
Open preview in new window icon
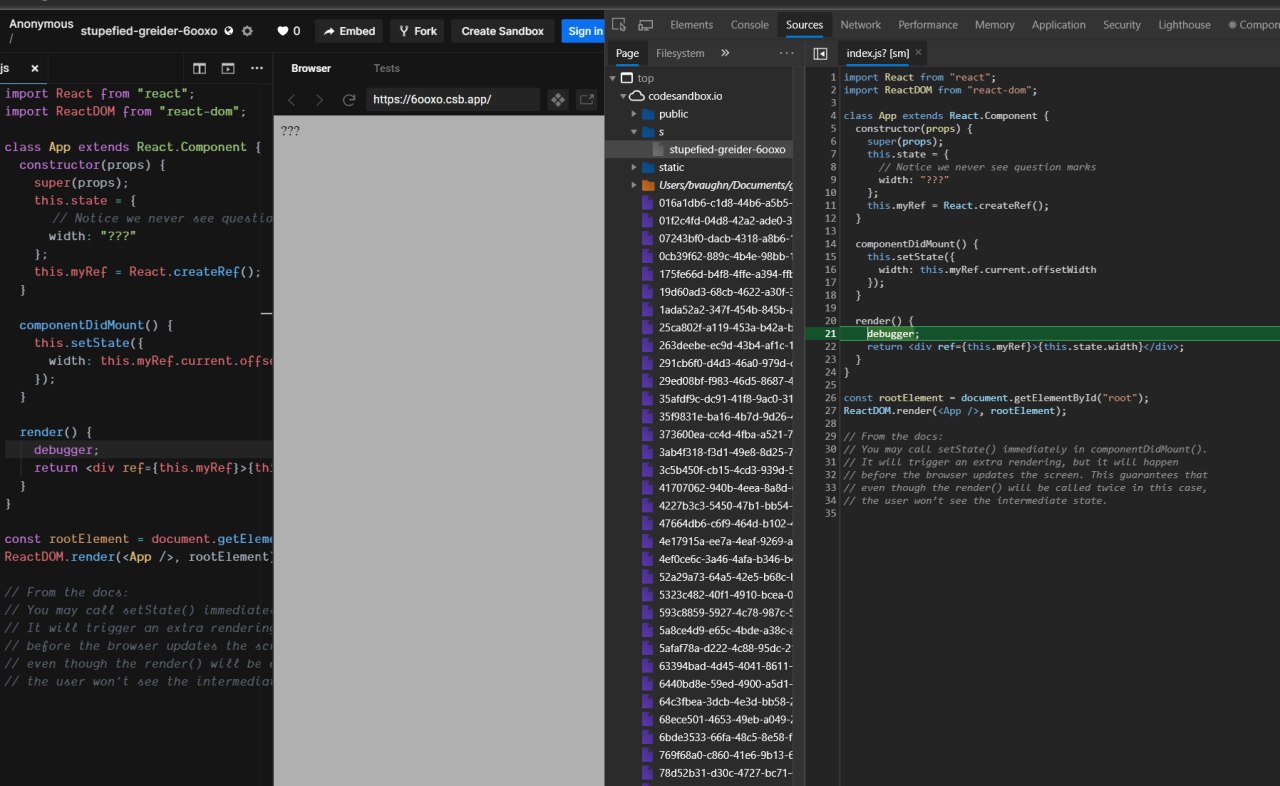point(587,100)
